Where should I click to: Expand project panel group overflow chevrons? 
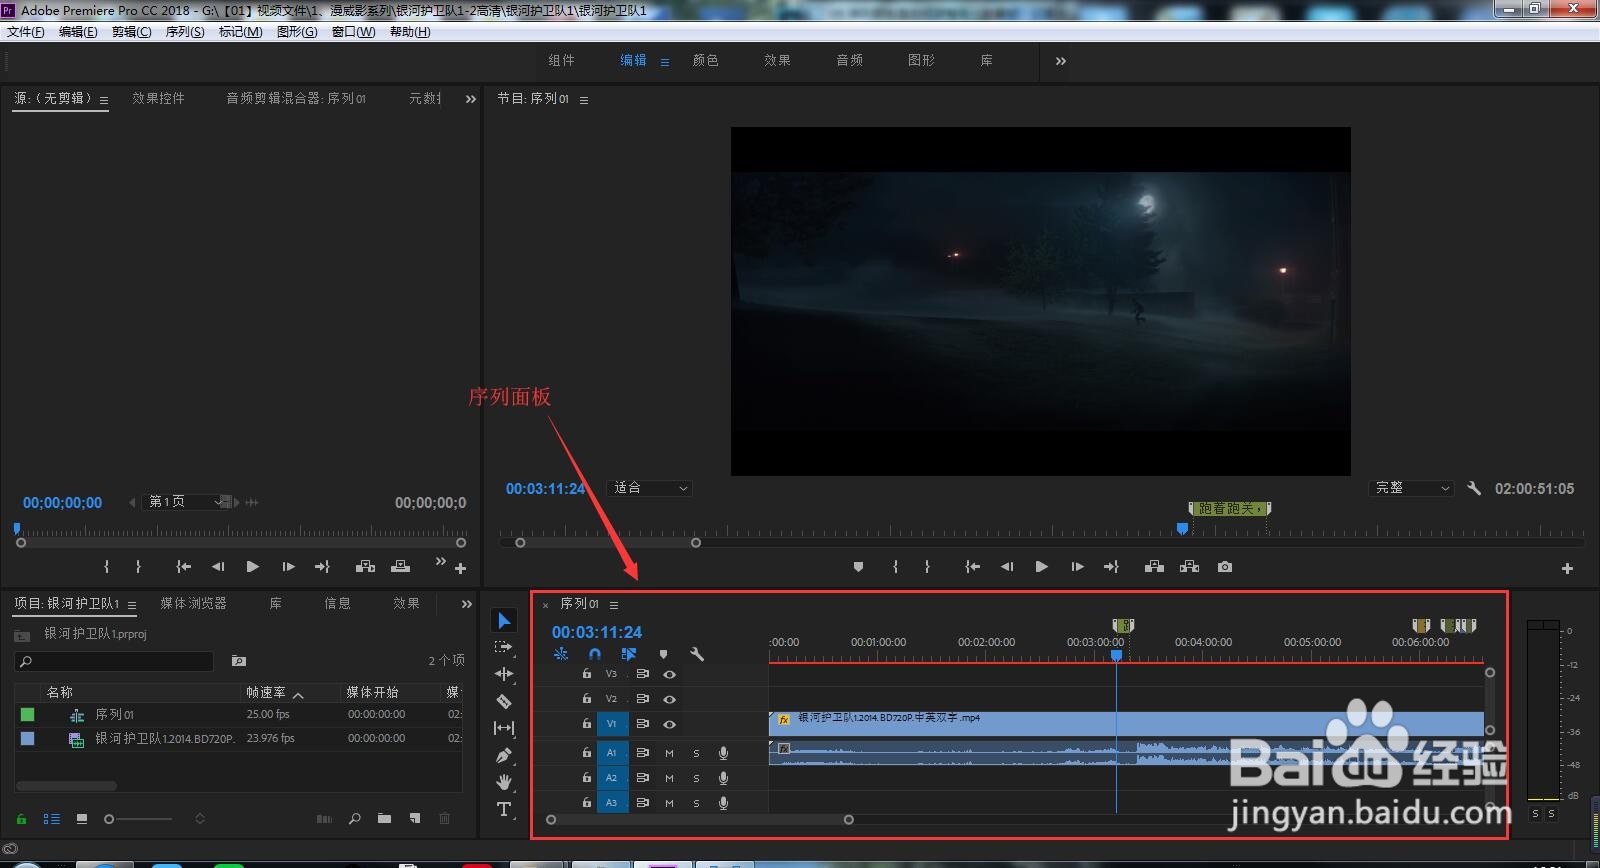pyautogui.click(x=466, y=604)
